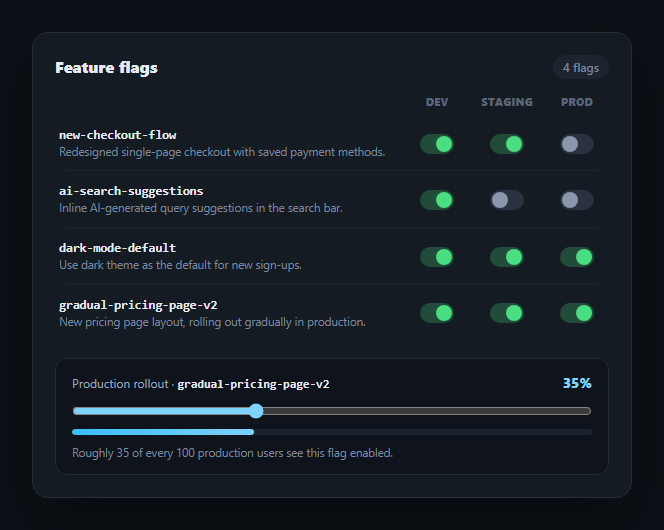This screenshot has width=664, height=530.
Task: Click gradual-pricing-page-v2 flag name in list
Action: 138,305
